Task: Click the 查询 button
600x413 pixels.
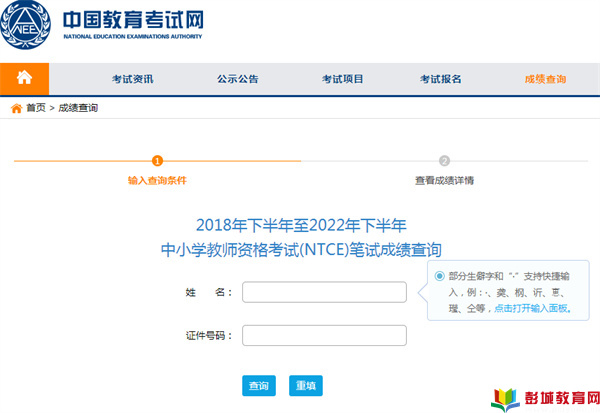Action: coord(259,385)
